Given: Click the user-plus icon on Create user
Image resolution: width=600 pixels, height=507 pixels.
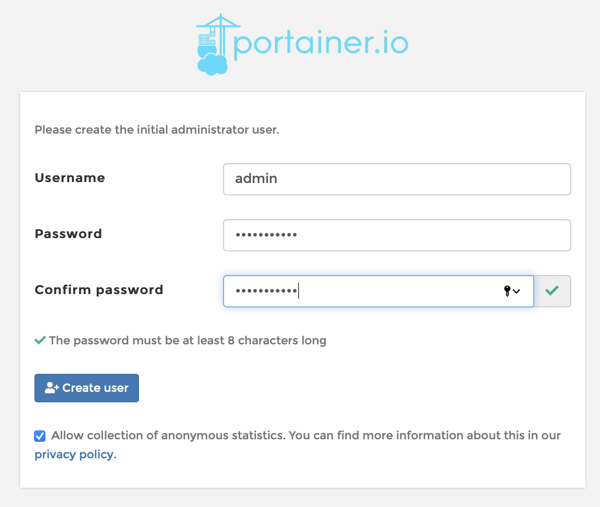Looking at the screenshot, I should 52,388.
